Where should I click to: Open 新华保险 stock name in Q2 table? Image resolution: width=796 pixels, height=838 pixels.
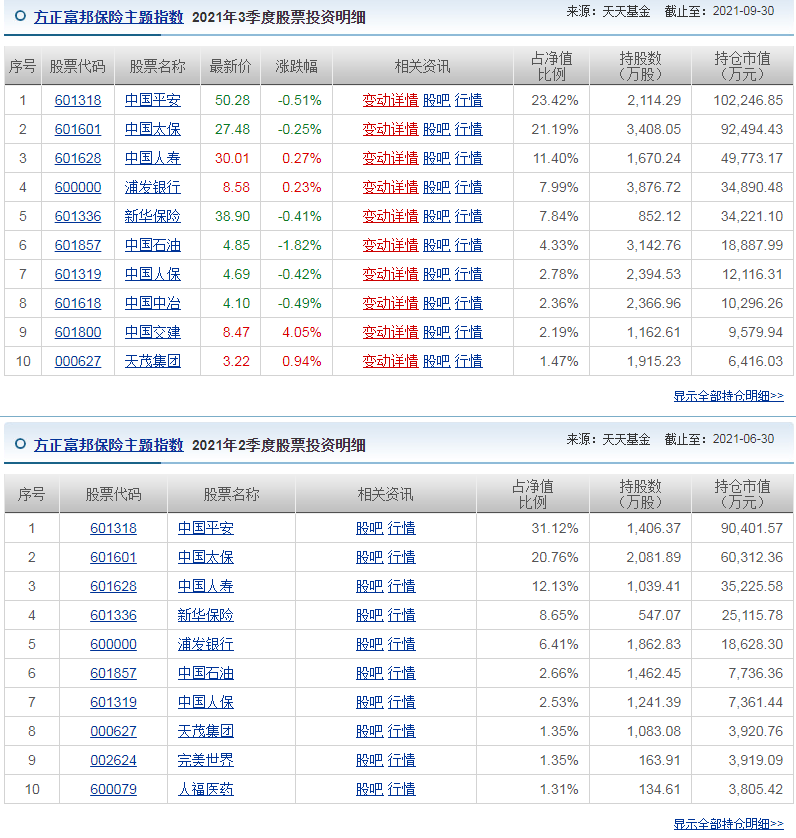(x=205, y=616)
